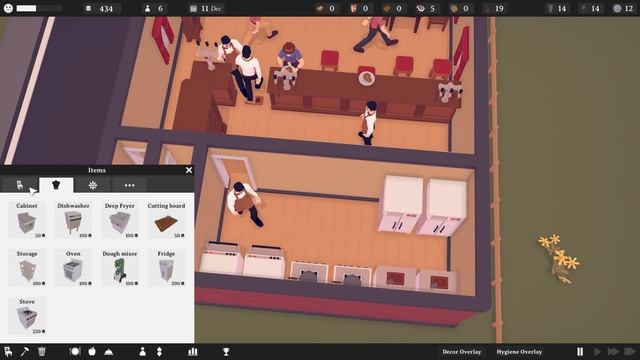Select the Dough mixer item
This screenshot has width=640, height=360.
click(120, 267)
